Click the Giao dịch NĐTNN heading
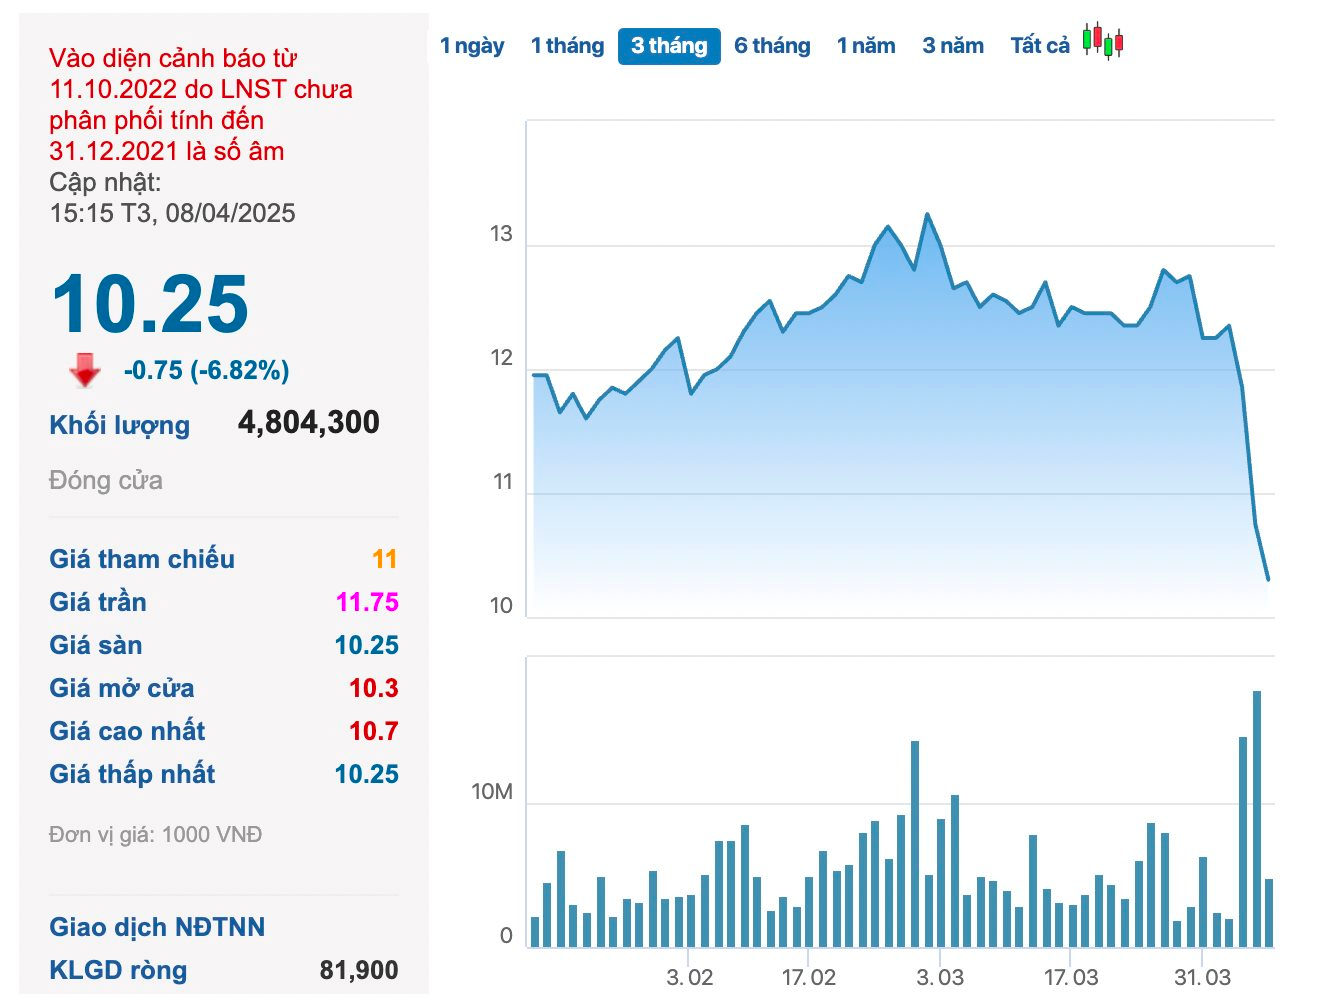1328x994 pixels. [x=157, y=927]
